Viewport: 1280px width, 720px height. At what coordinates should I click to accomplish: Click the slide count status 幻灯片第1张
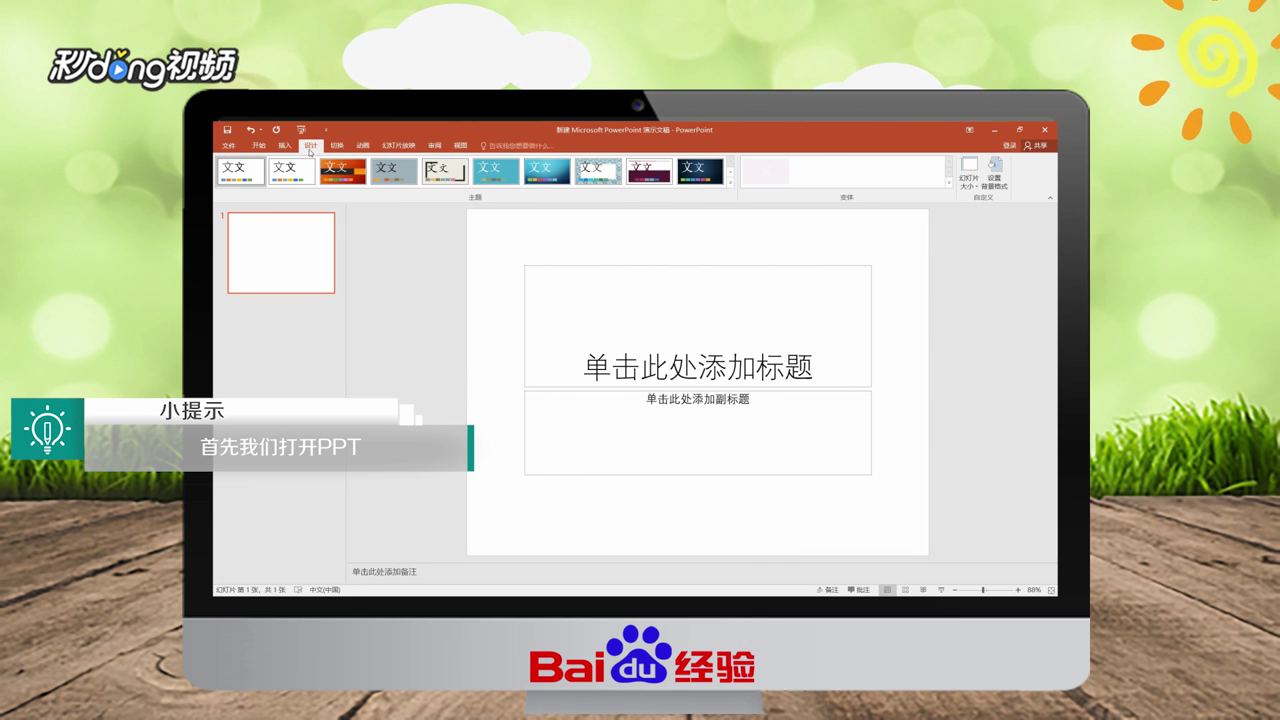pos(250,590)
